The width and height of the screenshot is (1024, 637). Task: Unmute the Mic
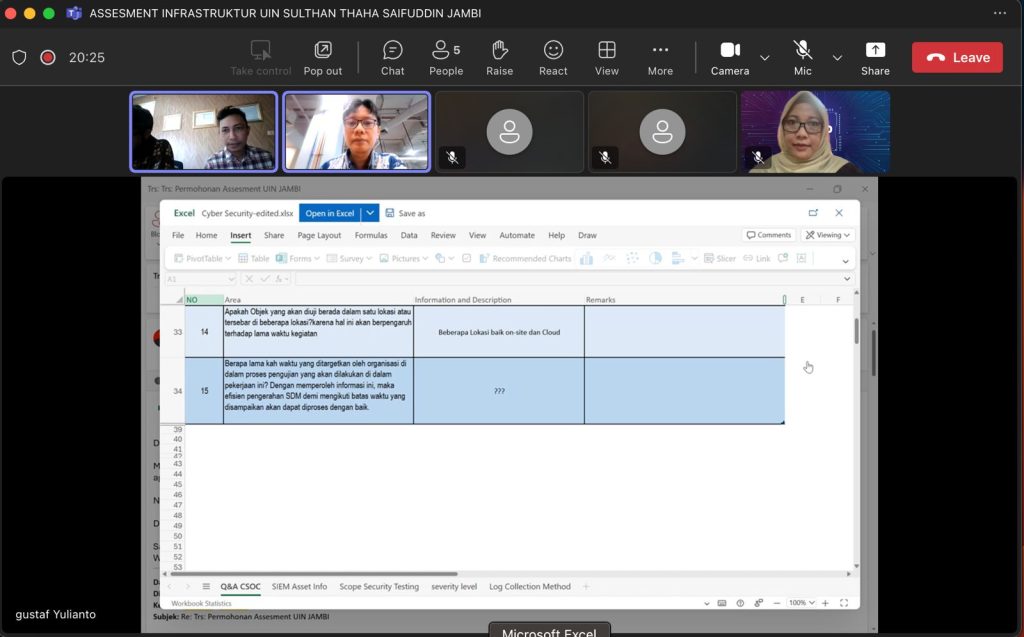802,57
